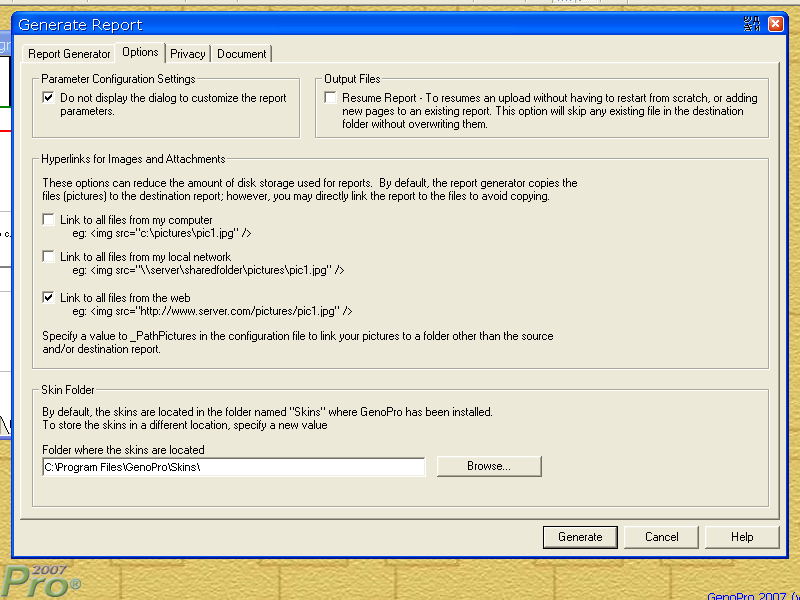Click the 'Folder where the skins are located' label

click(123, 450)
